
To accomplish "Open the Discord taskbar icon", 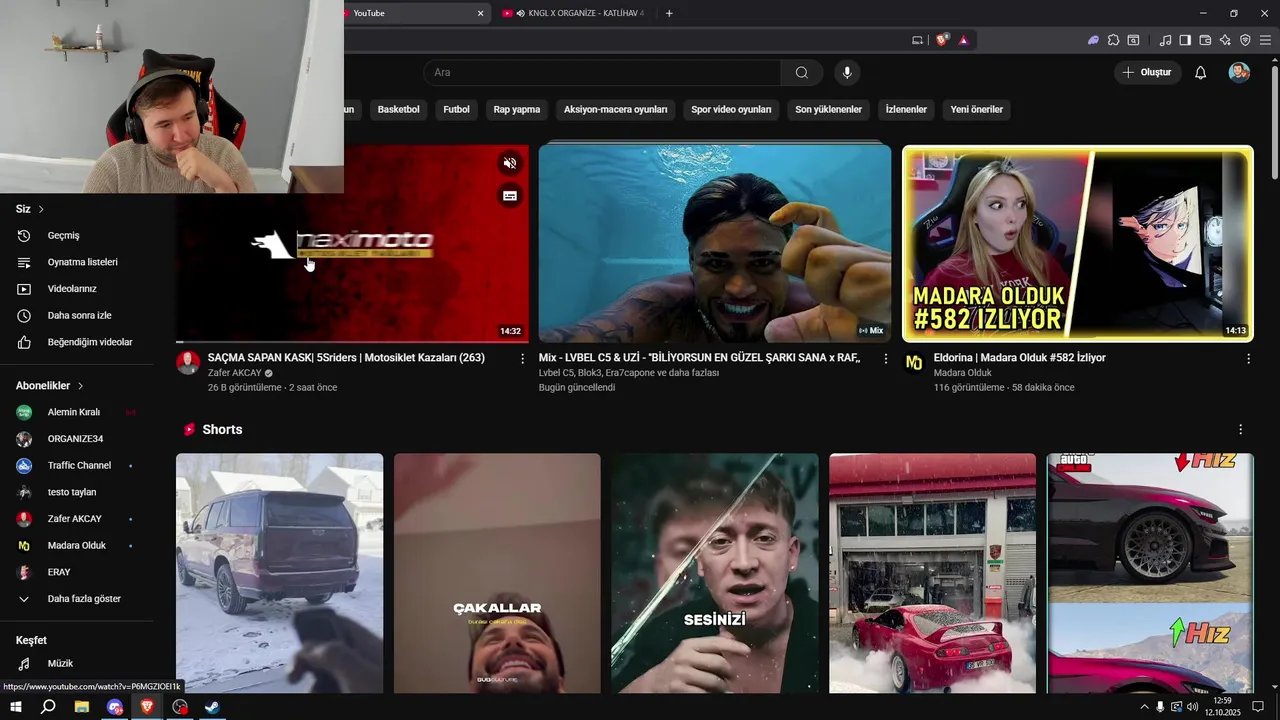I will click(115, 706).
